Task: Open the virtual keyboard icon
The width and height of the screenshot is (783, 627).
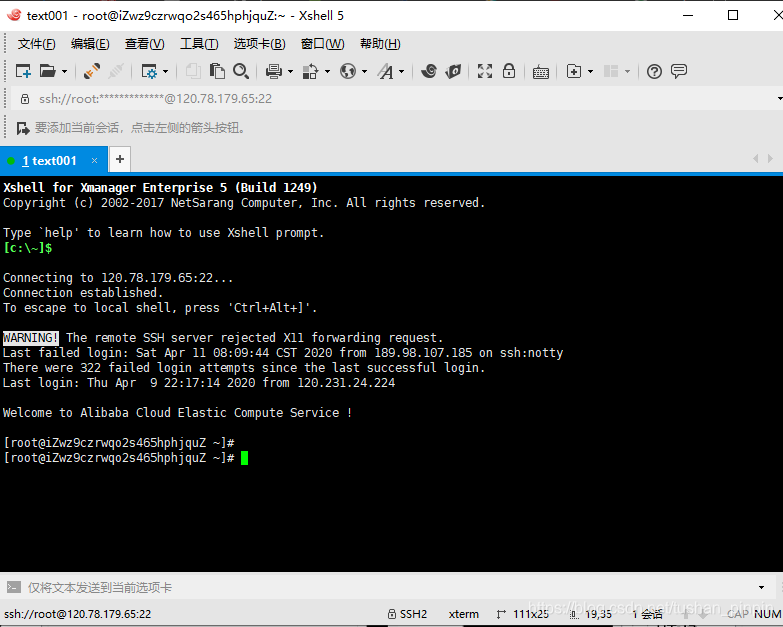Action: click(x=541, y=71)
